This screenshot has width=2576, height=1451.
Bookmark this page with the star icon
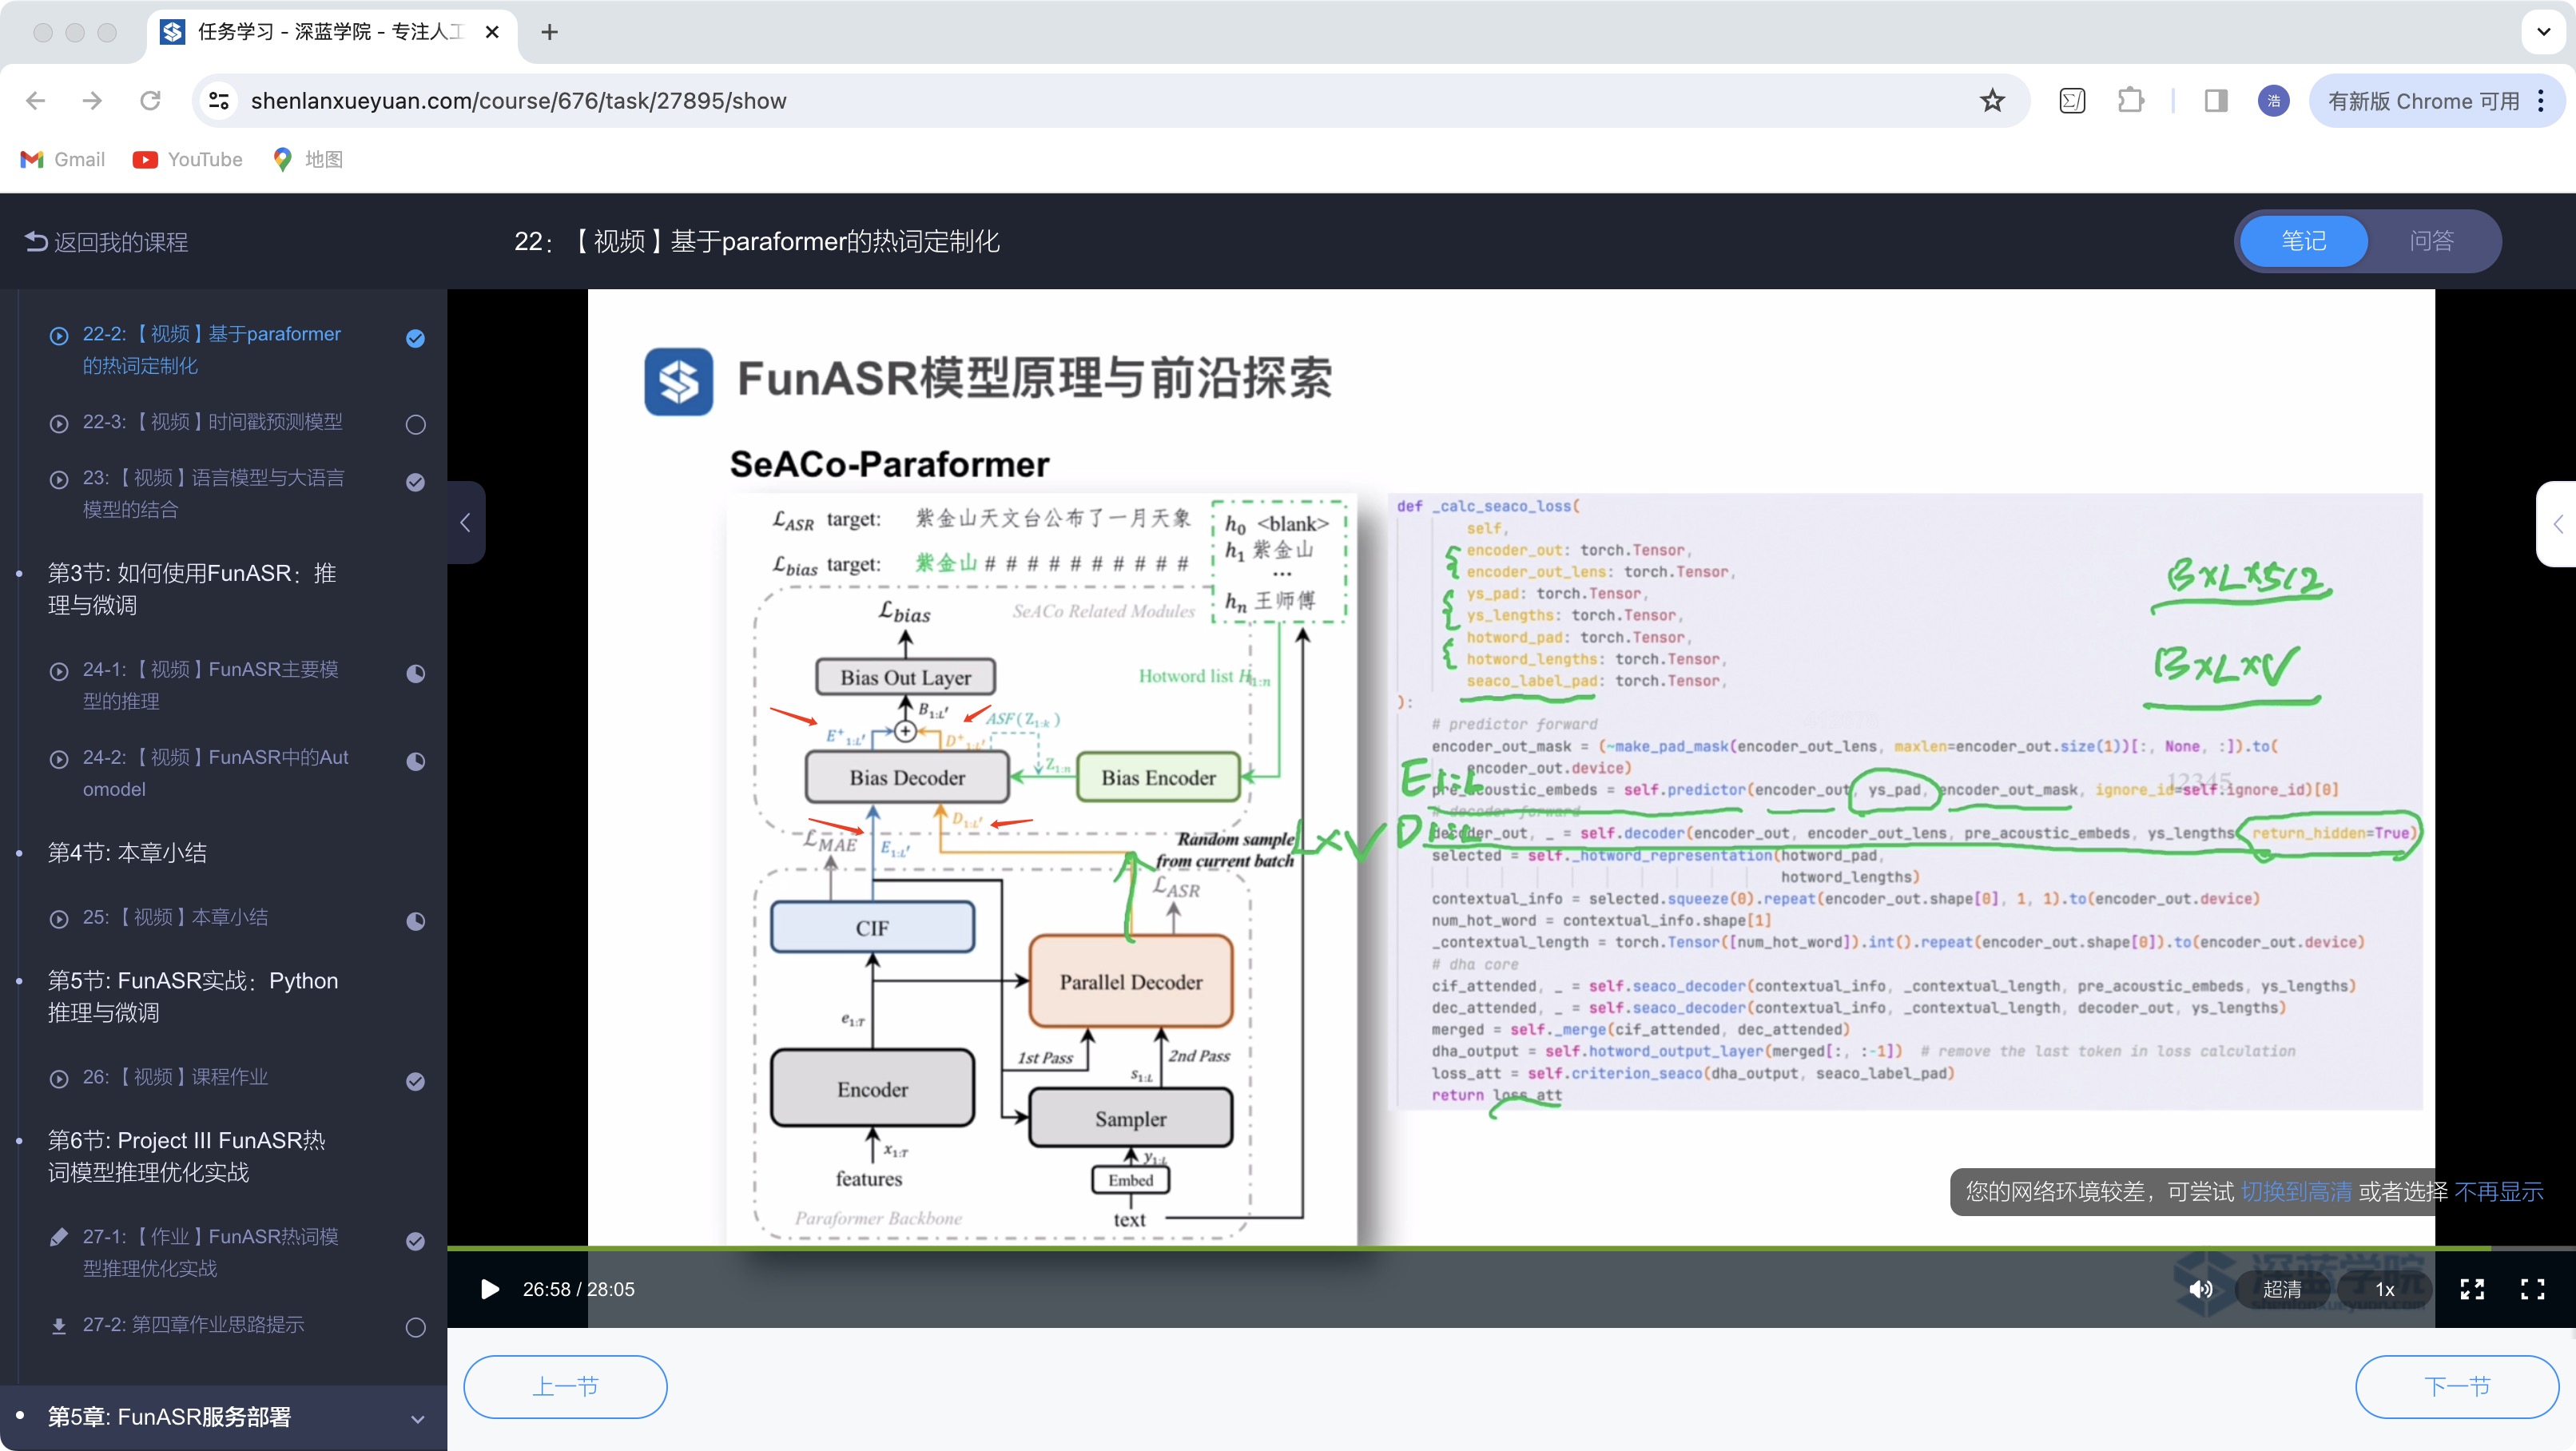pos(1992,101)
